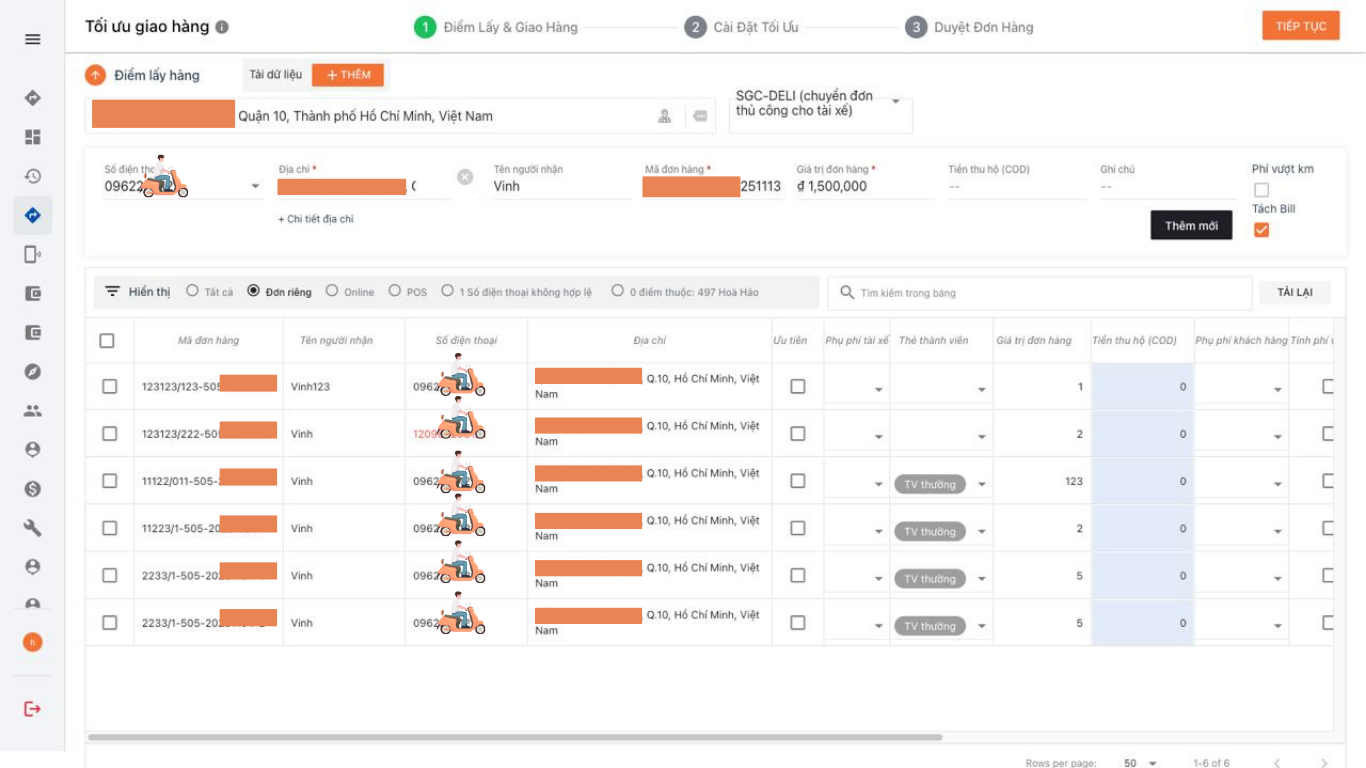Select the Online radio filter

(x=332, y=291)
